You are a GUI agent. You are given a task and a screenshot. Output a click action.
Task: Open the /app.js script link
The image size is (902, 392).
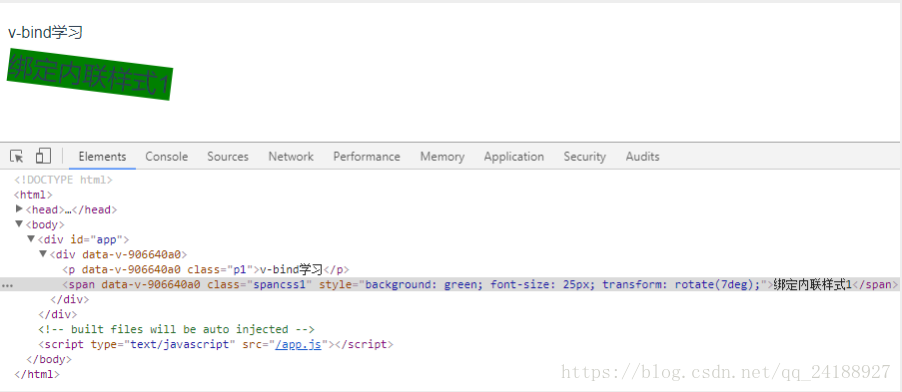coord(298,345)
